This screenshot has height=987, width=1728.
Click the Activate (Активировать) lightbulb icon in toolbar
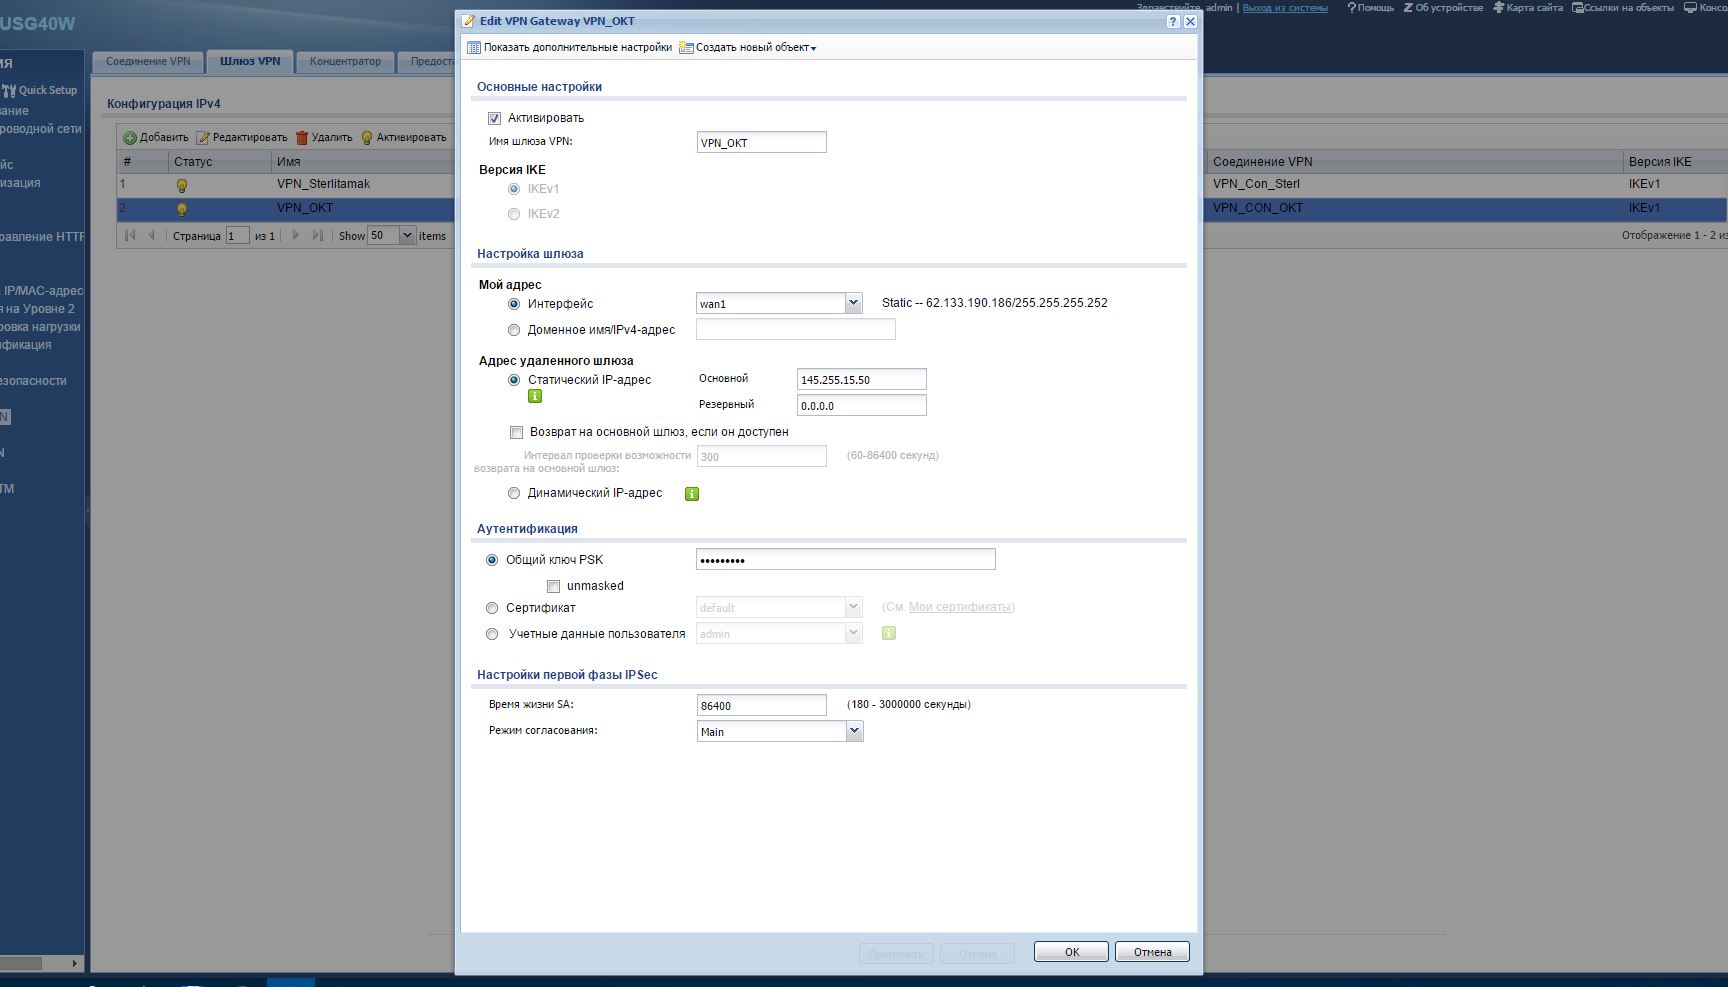(367, 138)
